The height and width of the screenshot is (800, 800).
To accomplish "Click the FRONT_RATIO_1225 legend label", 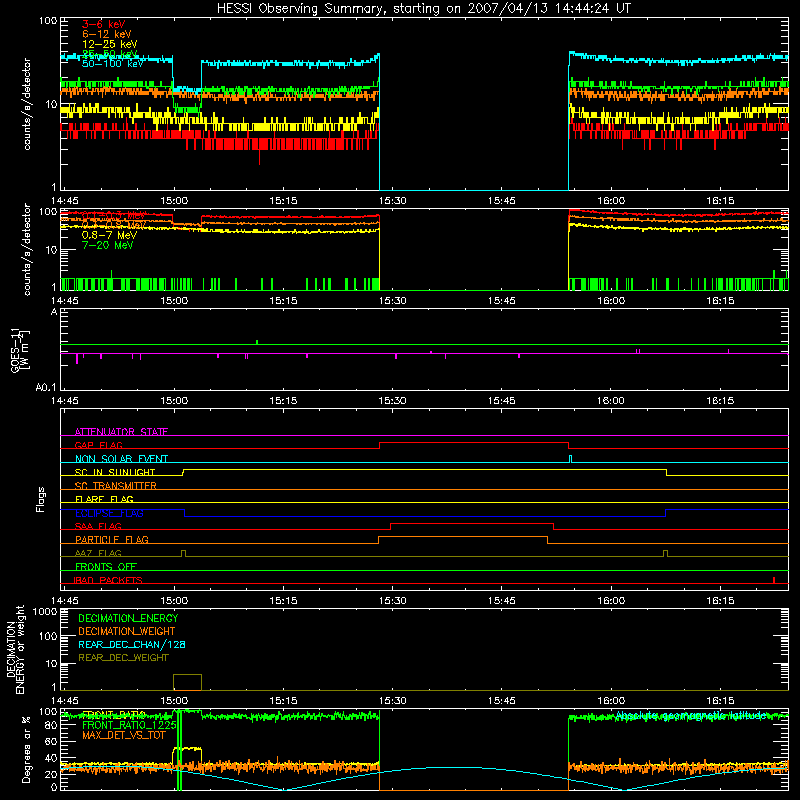I will pos(129,725).
